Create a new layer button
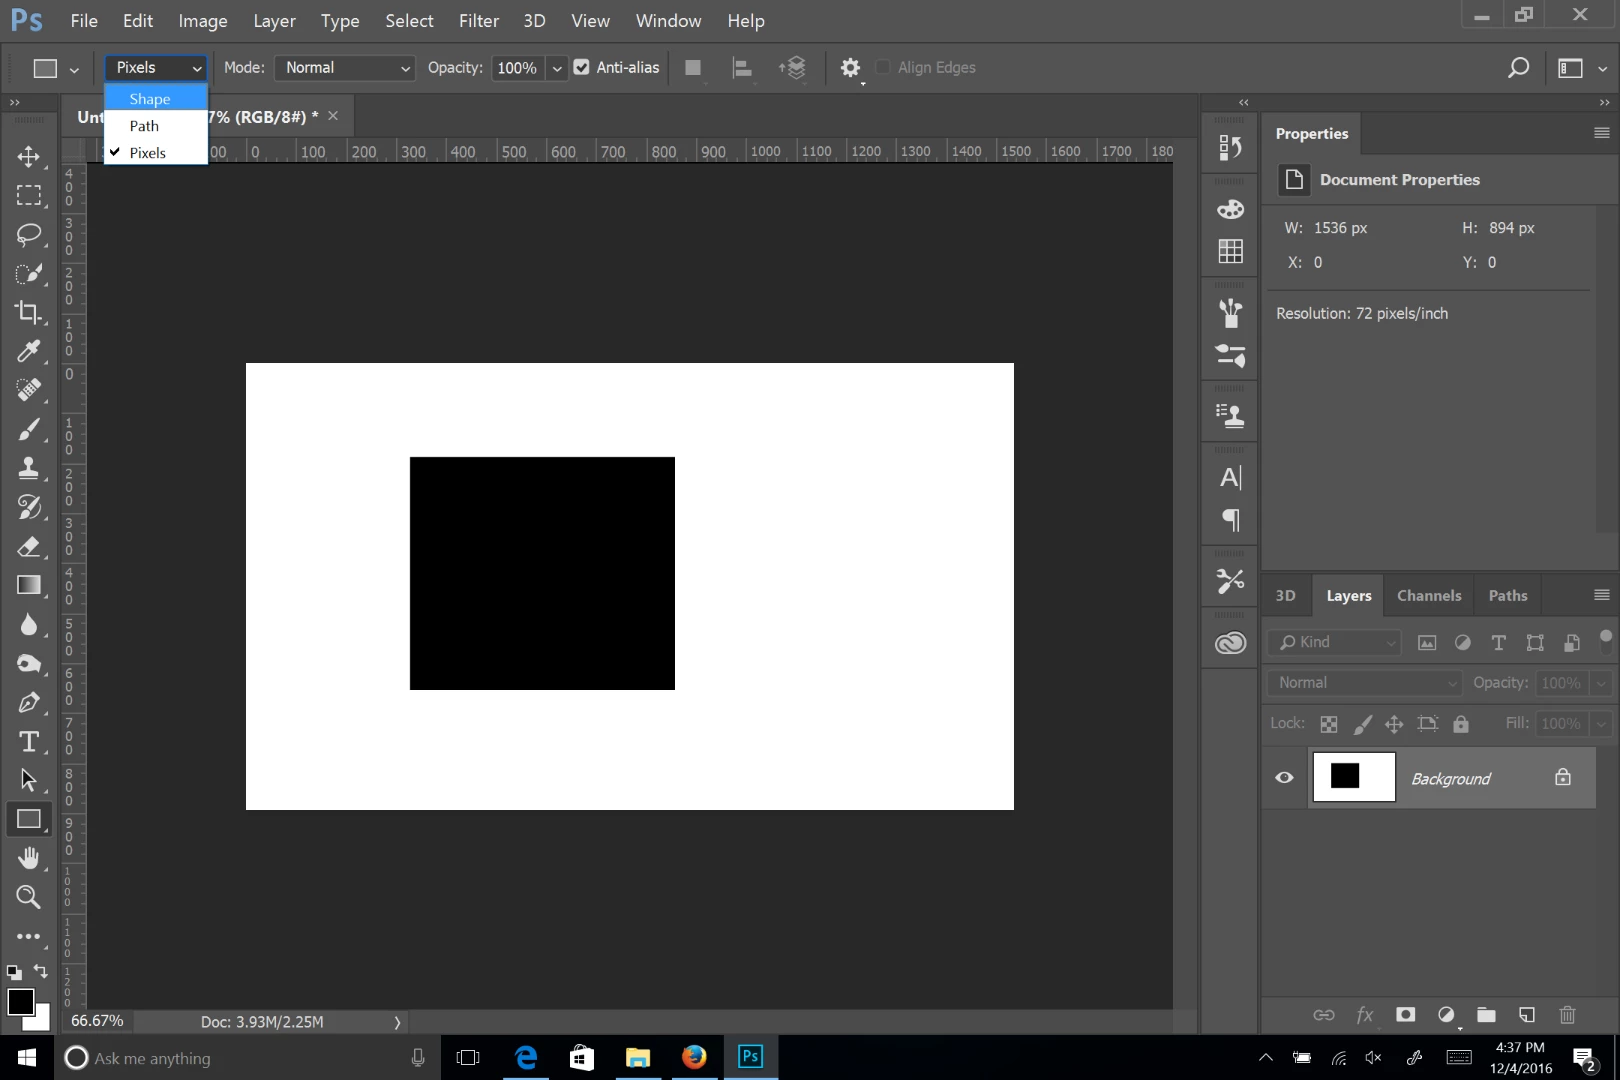Viewport: 1620px width, 1080px height. click(x=1527, y=1015)
